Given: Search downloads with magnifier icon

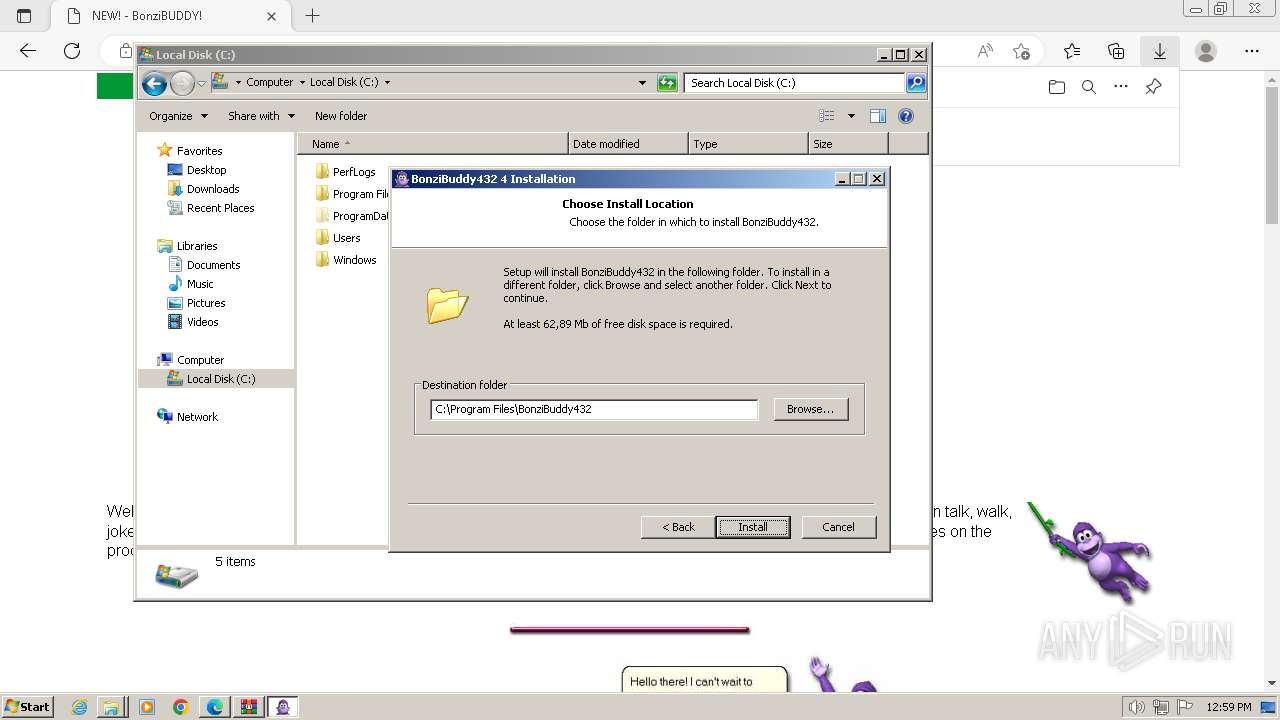Looking at the screenshot, I should coord(1089,87).
